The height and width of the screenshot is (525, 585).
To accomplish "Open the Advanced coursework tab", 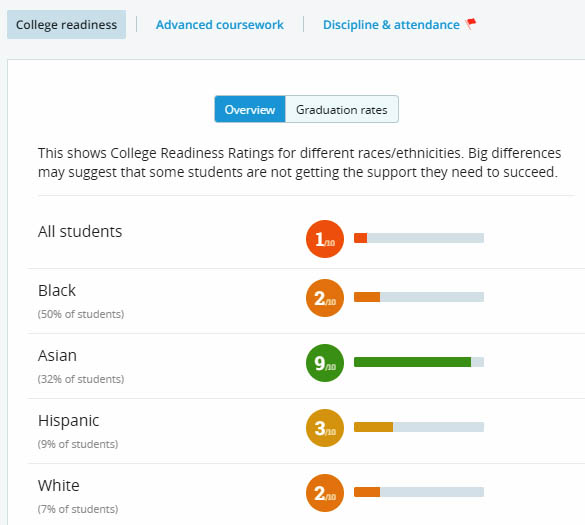I will (x=220, y=25).
